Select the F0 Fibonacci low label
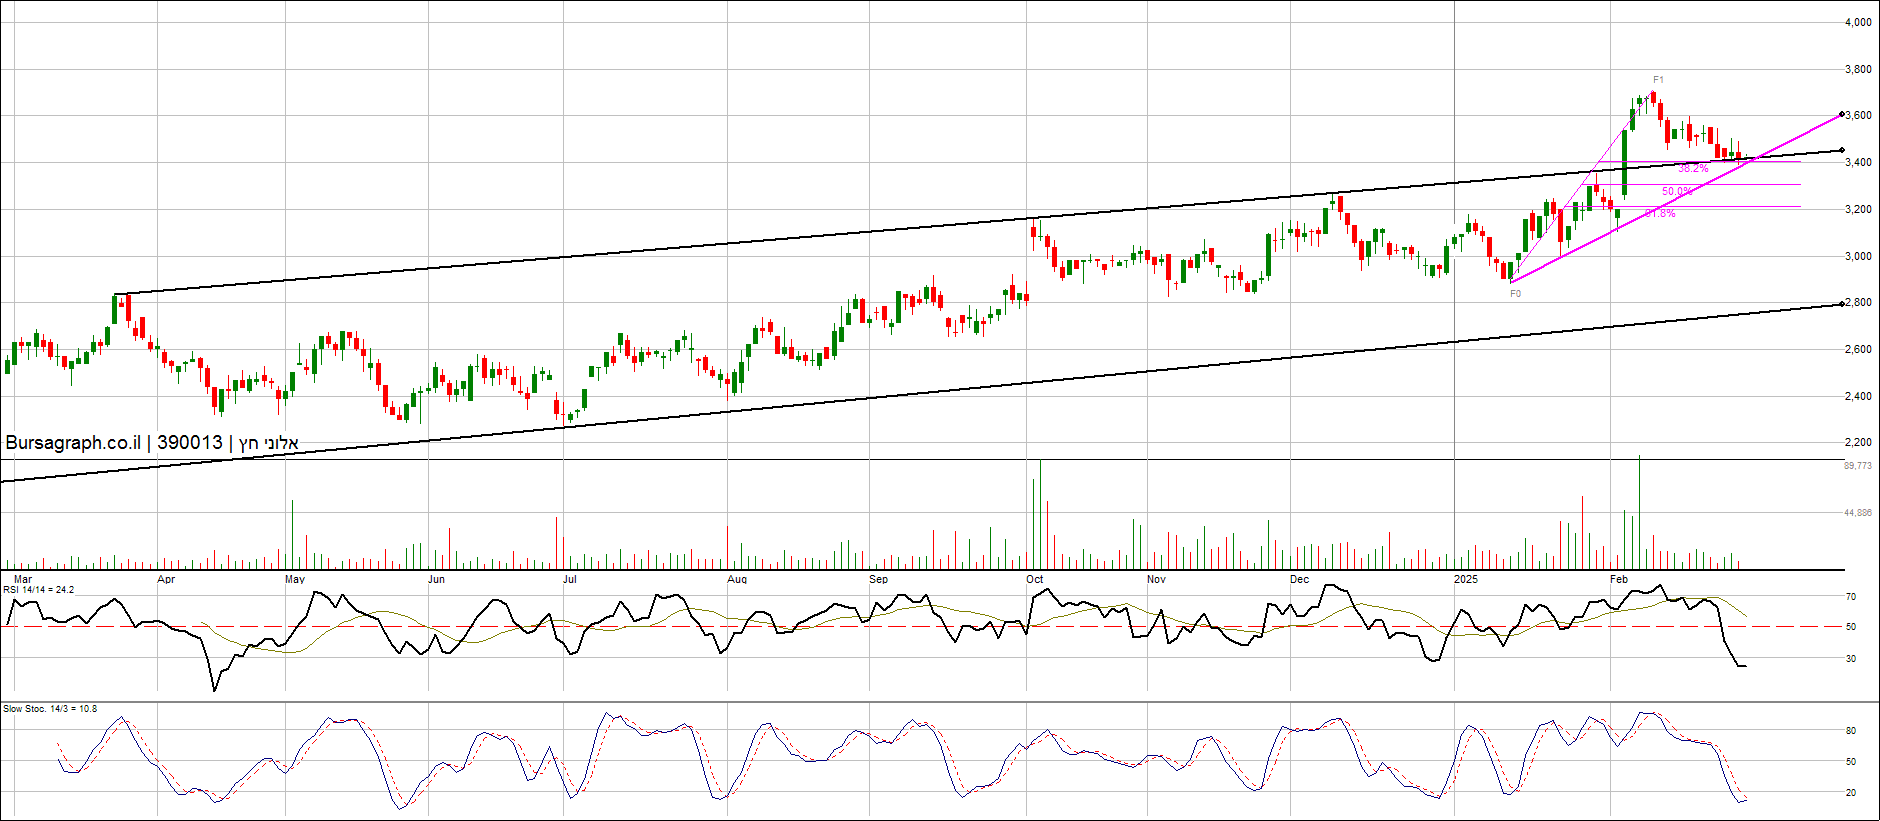1880x821 pixels. [1515, 294]
